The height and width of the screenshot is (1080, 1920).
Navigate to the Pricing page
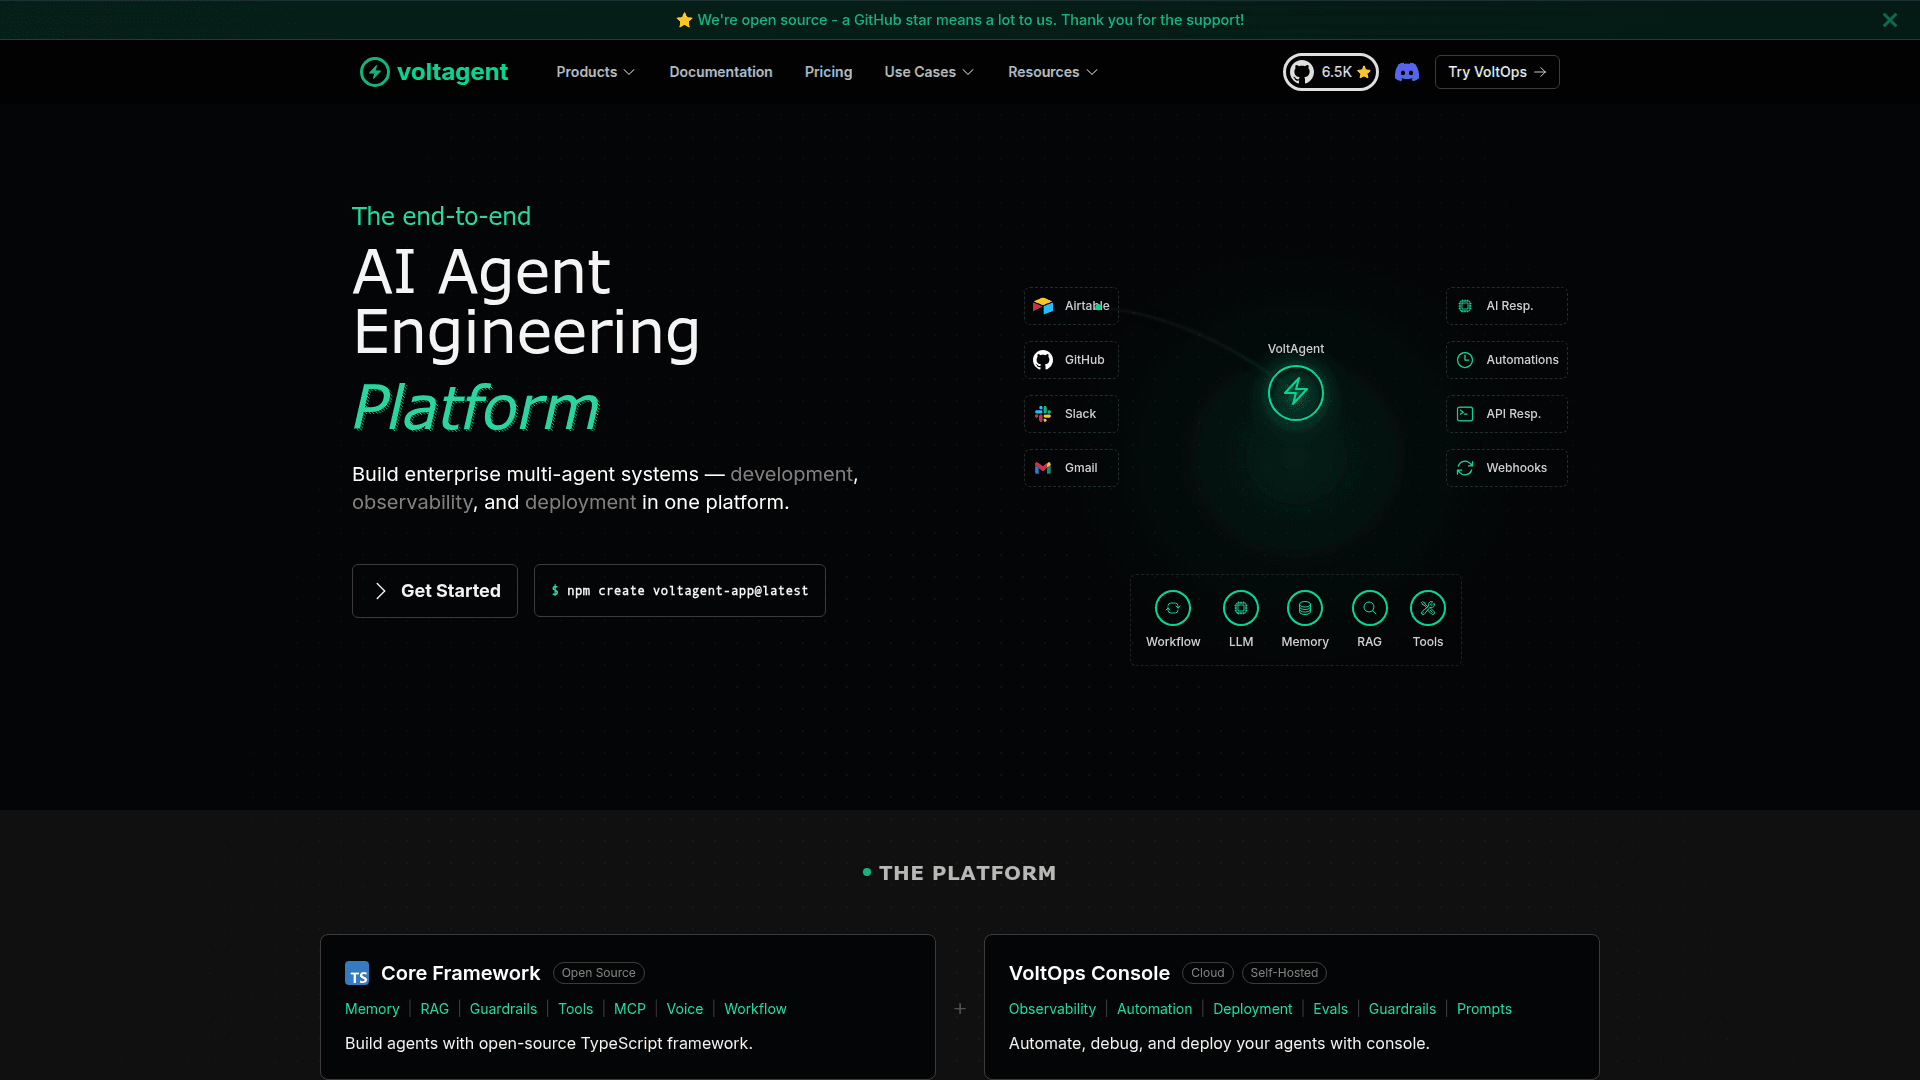(x=828, y=71)
